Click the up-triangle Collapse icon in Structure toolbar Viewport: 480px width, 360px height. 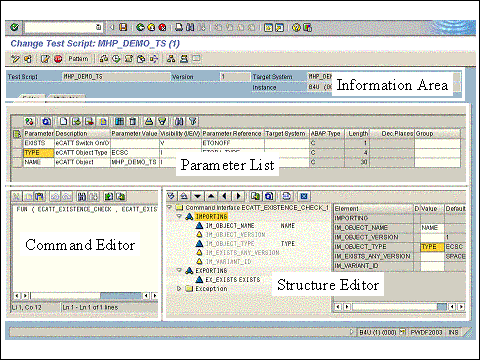[x=211, y=196]
